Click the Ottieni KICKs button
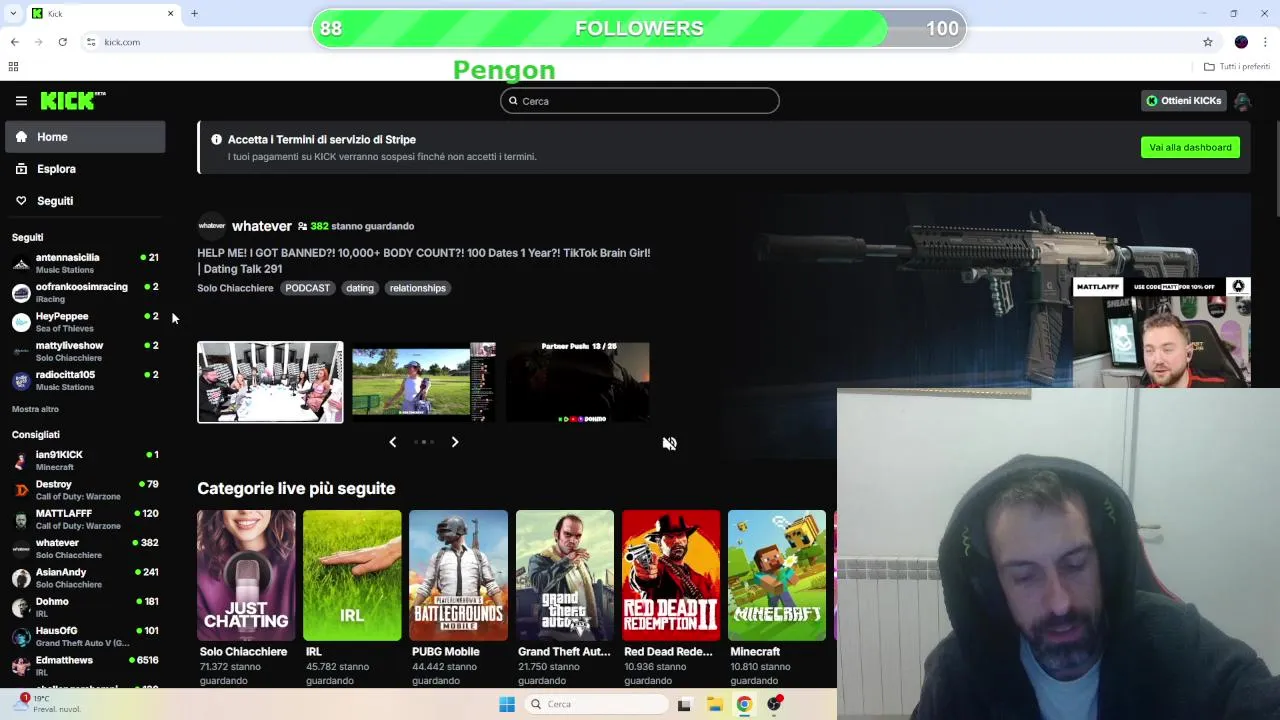Image resolution: width=1280 pixels, height=720 pixels. (1184, 101)
